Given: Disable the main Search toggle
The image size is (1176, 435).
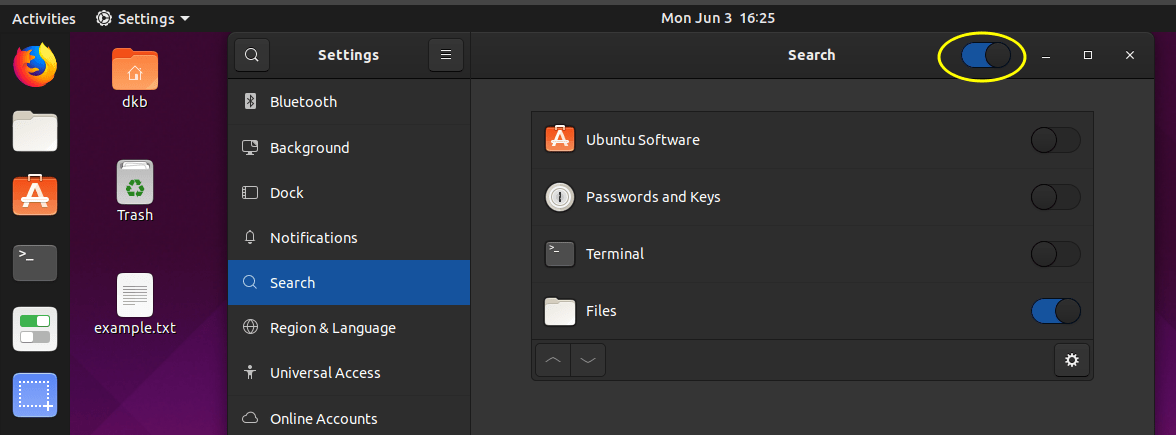Looking at the screenshot, I should [x=986, y=56].
